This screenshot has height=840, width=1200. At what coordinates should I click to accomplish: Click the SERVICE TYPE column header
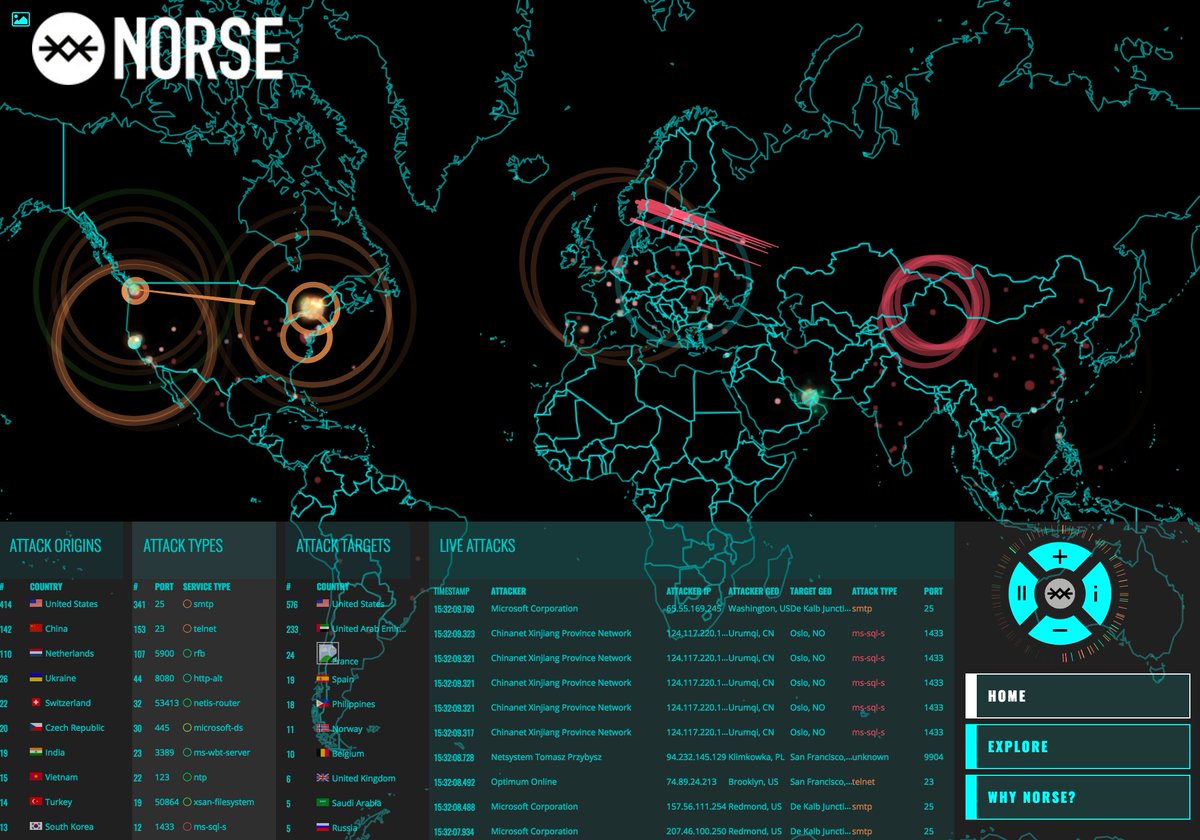click(207, 587)
